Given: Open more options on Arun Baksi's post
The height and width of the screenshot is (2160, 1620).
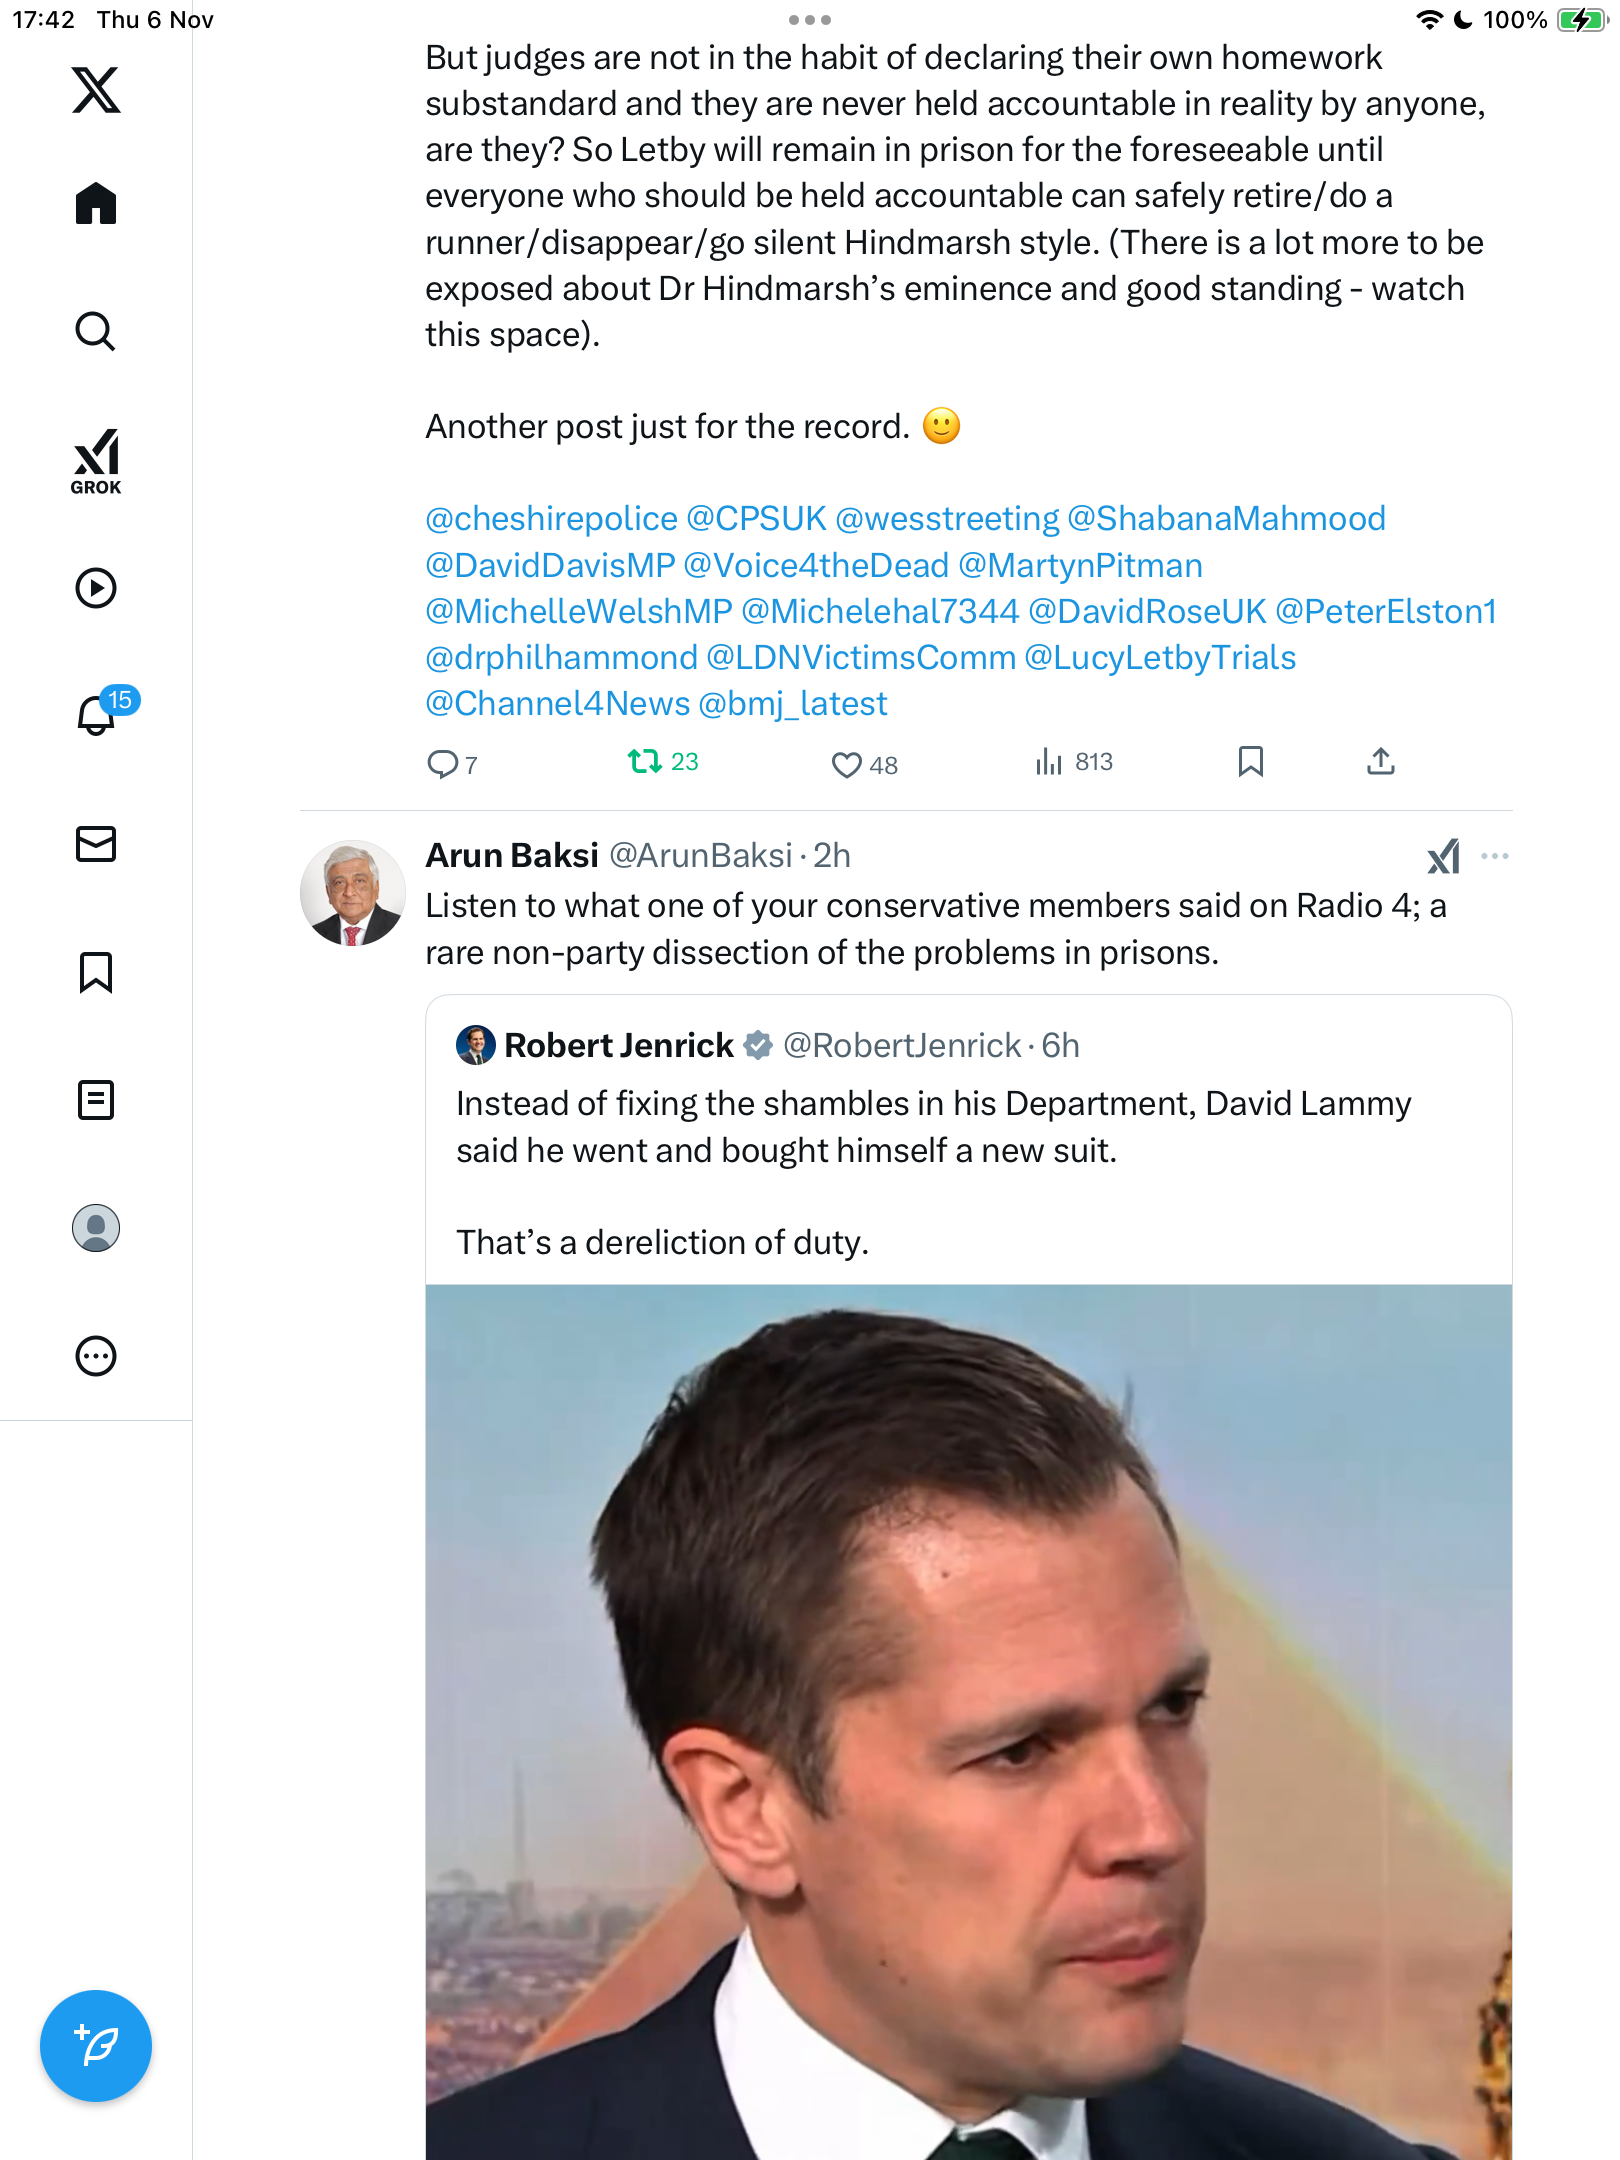Looking at the screenshot, I should point(1495,856).
